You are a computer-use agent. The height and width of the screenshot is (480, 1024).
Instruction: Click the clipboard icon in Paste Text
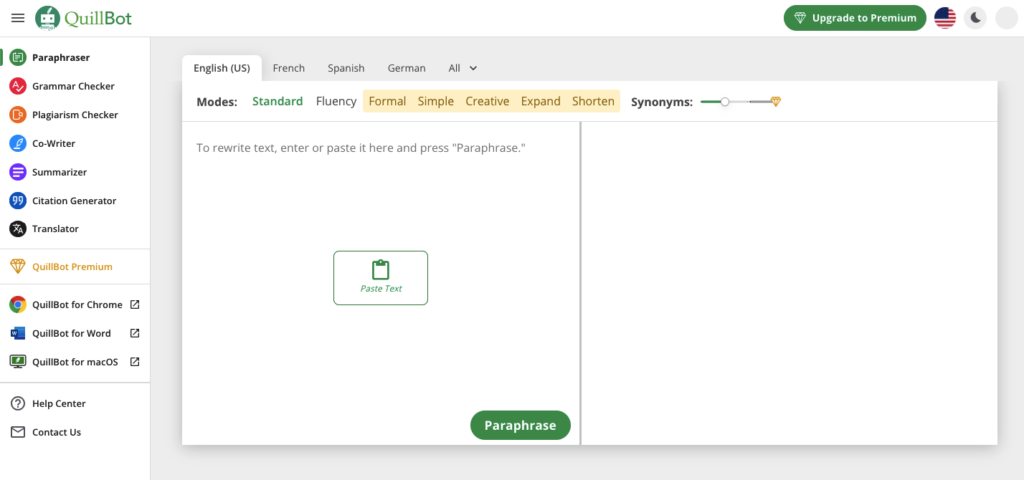tap(381, 270)
